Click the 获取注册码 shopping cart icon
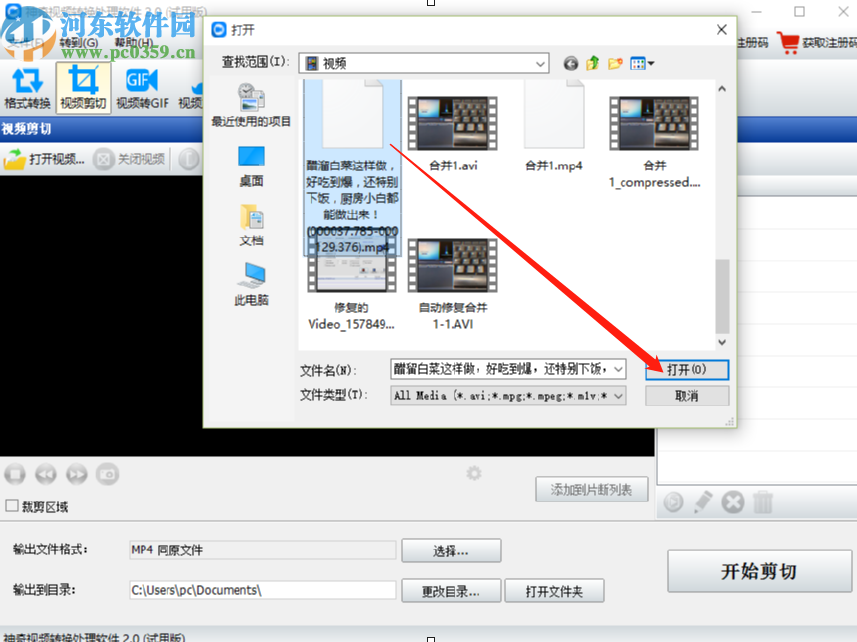The width and height of the screenshot is (857, 642). (789, 43)
